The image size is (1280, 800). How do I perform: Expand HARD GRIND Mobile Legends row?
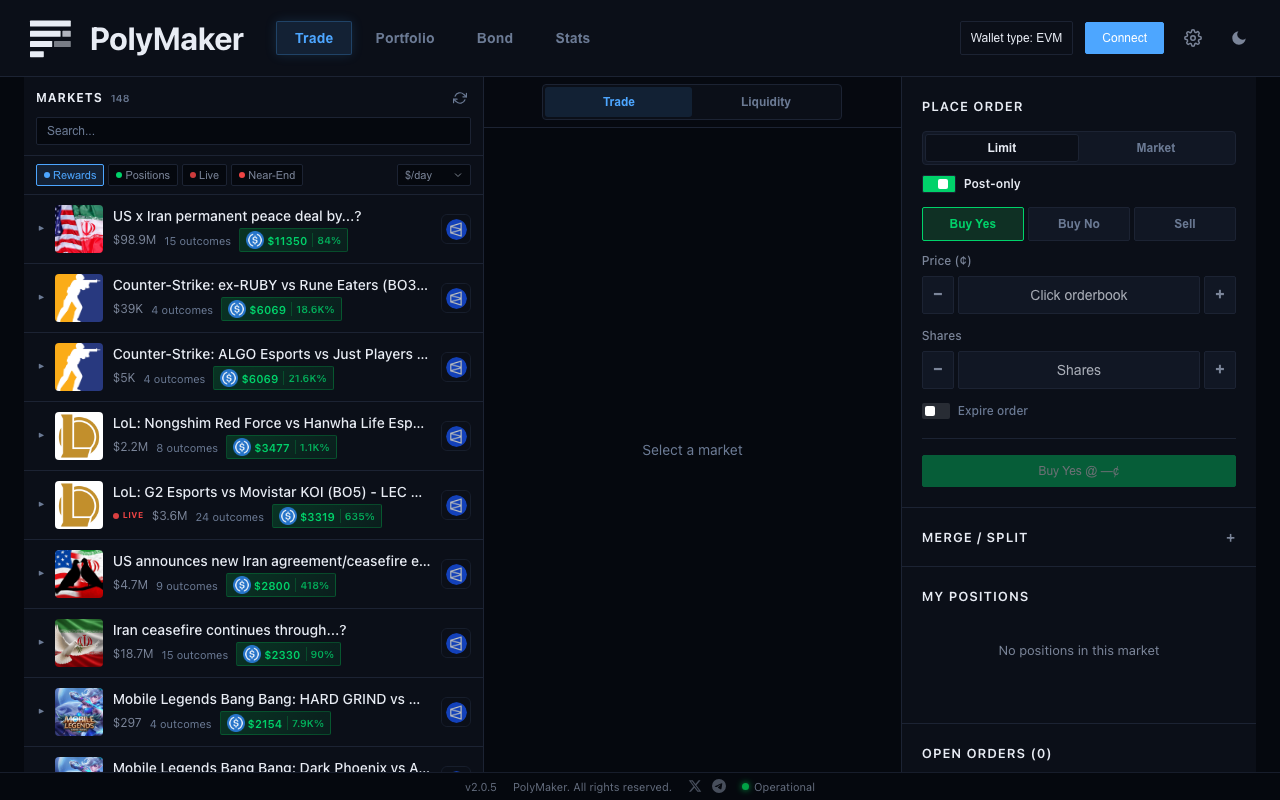pyautogui.click(x=41, y=711)
